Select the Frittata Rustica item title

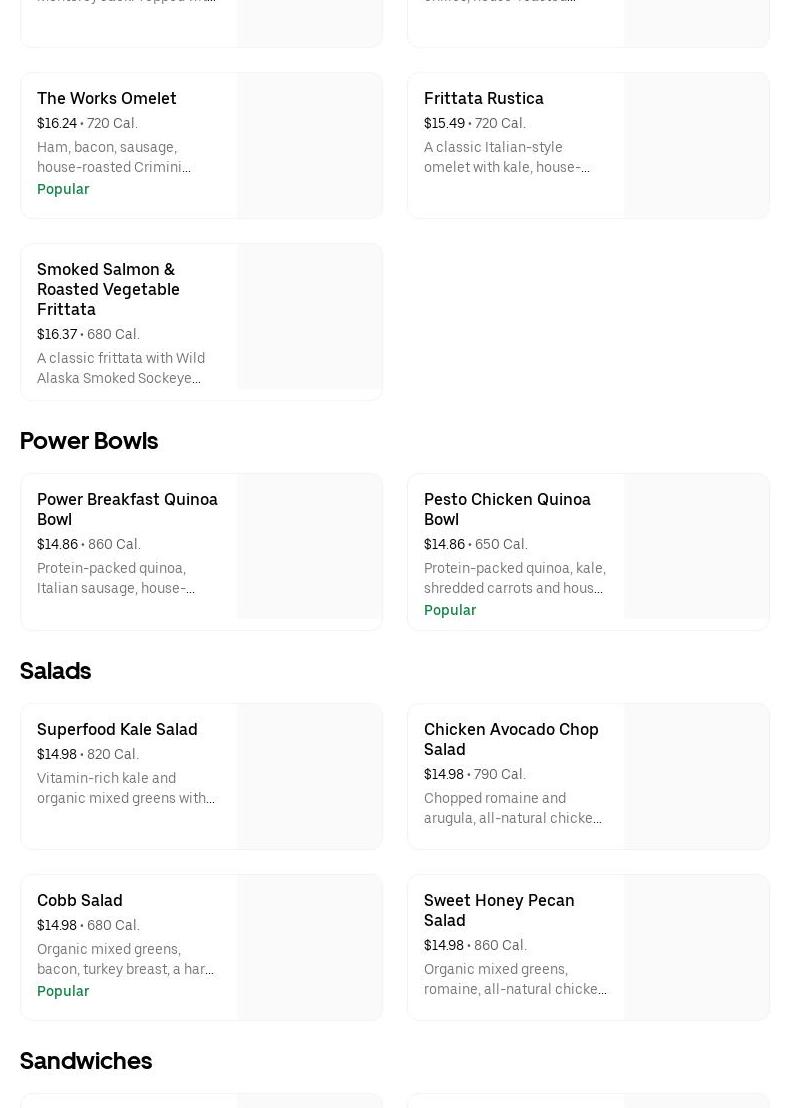(483, 98)
